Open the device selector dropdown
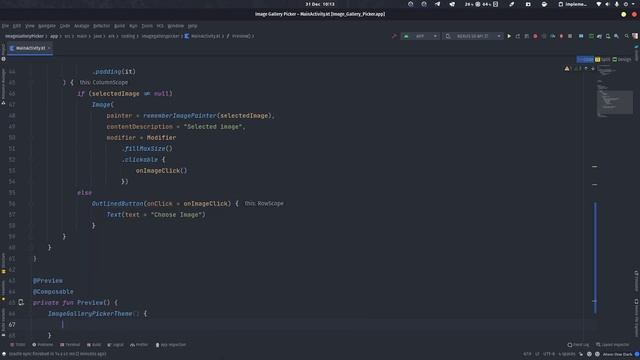 point(473,36)
